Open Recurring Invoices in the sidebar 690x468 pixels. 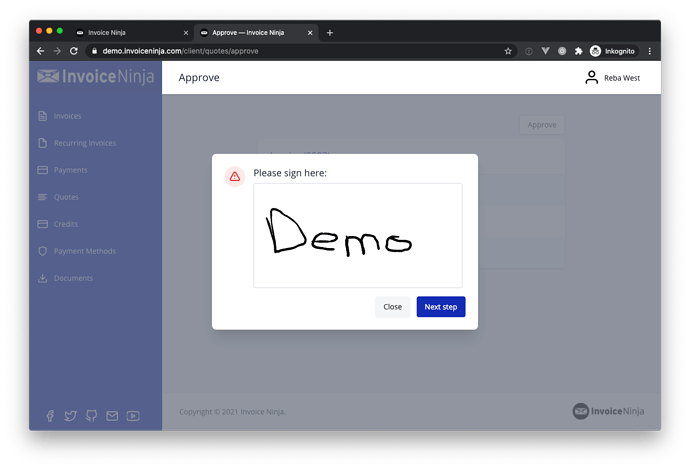[84, 143]
